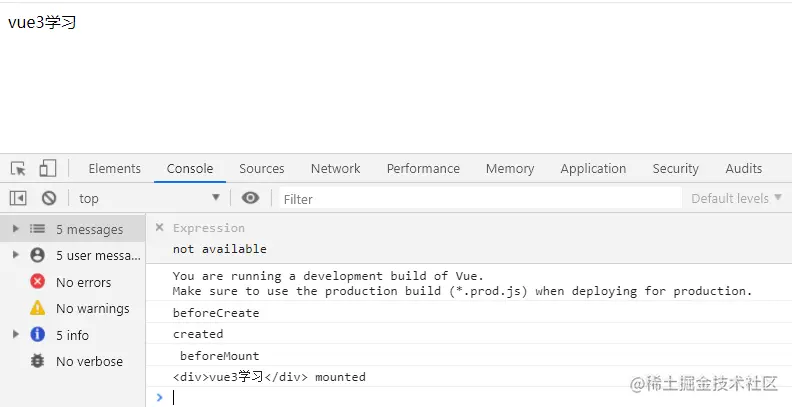Select the inspect element picker icon
The image size is (792, 407).
(18, 168)
